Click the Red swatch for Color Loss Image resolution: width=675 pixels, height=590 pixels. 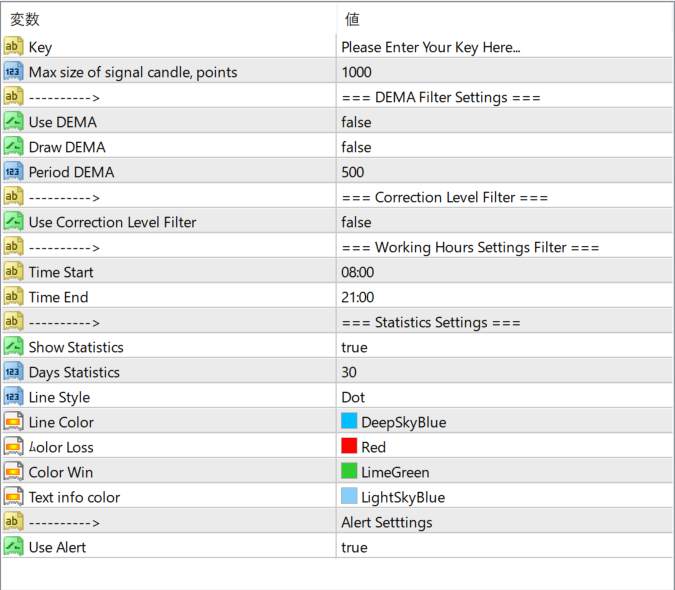coord(349,446)
